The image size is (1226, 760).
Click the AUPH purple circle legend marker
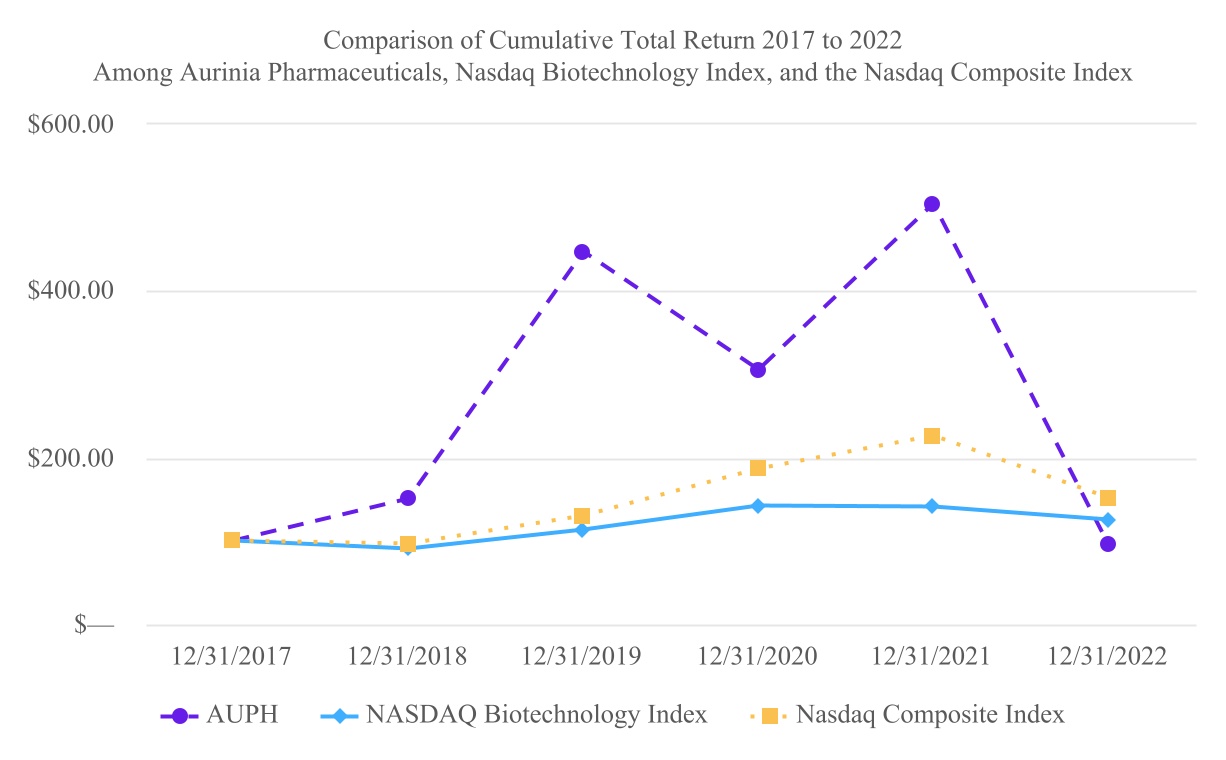180,716
